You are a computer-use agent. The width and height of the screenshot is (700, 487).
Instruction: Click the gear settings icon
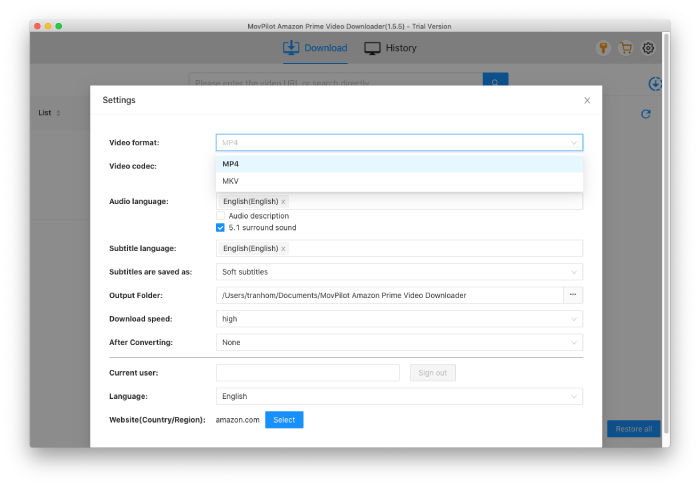point(648,48)
